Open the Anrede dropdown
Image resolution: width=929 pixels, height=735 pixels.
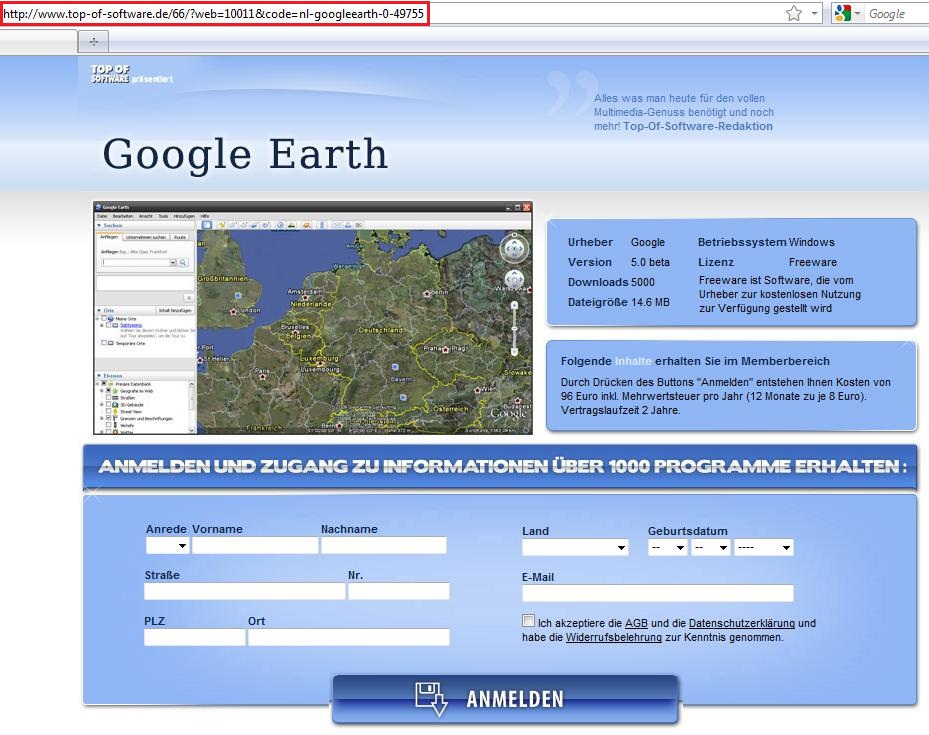tap(168, 545)
